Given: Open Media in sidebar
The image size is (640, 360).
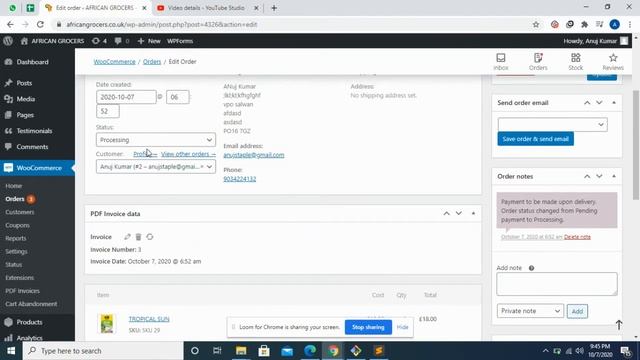Looking at the screenshot, I should pos(25,99).
